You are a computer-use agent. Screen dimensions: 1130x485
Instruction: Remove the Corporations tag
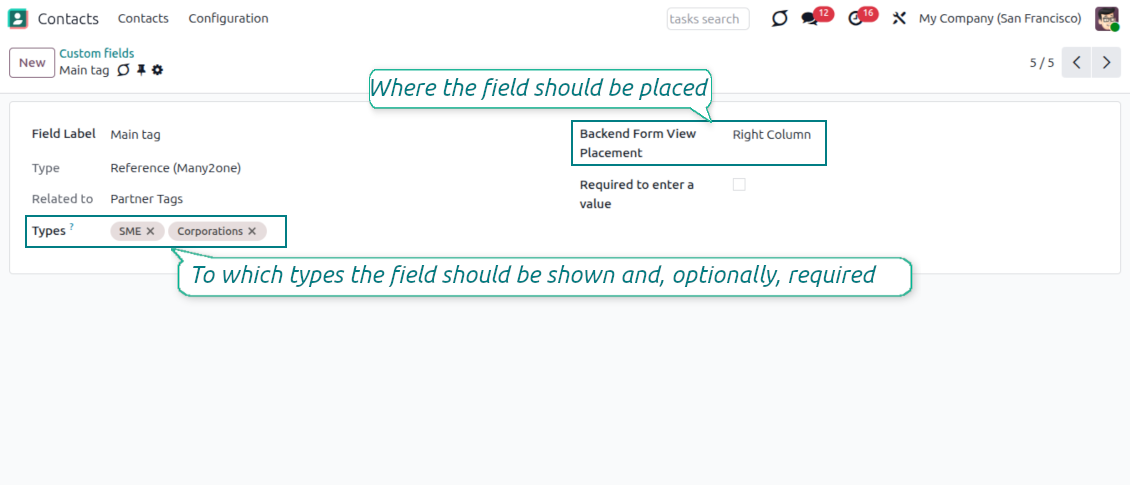pyautogui.click(x=252, y=231)
